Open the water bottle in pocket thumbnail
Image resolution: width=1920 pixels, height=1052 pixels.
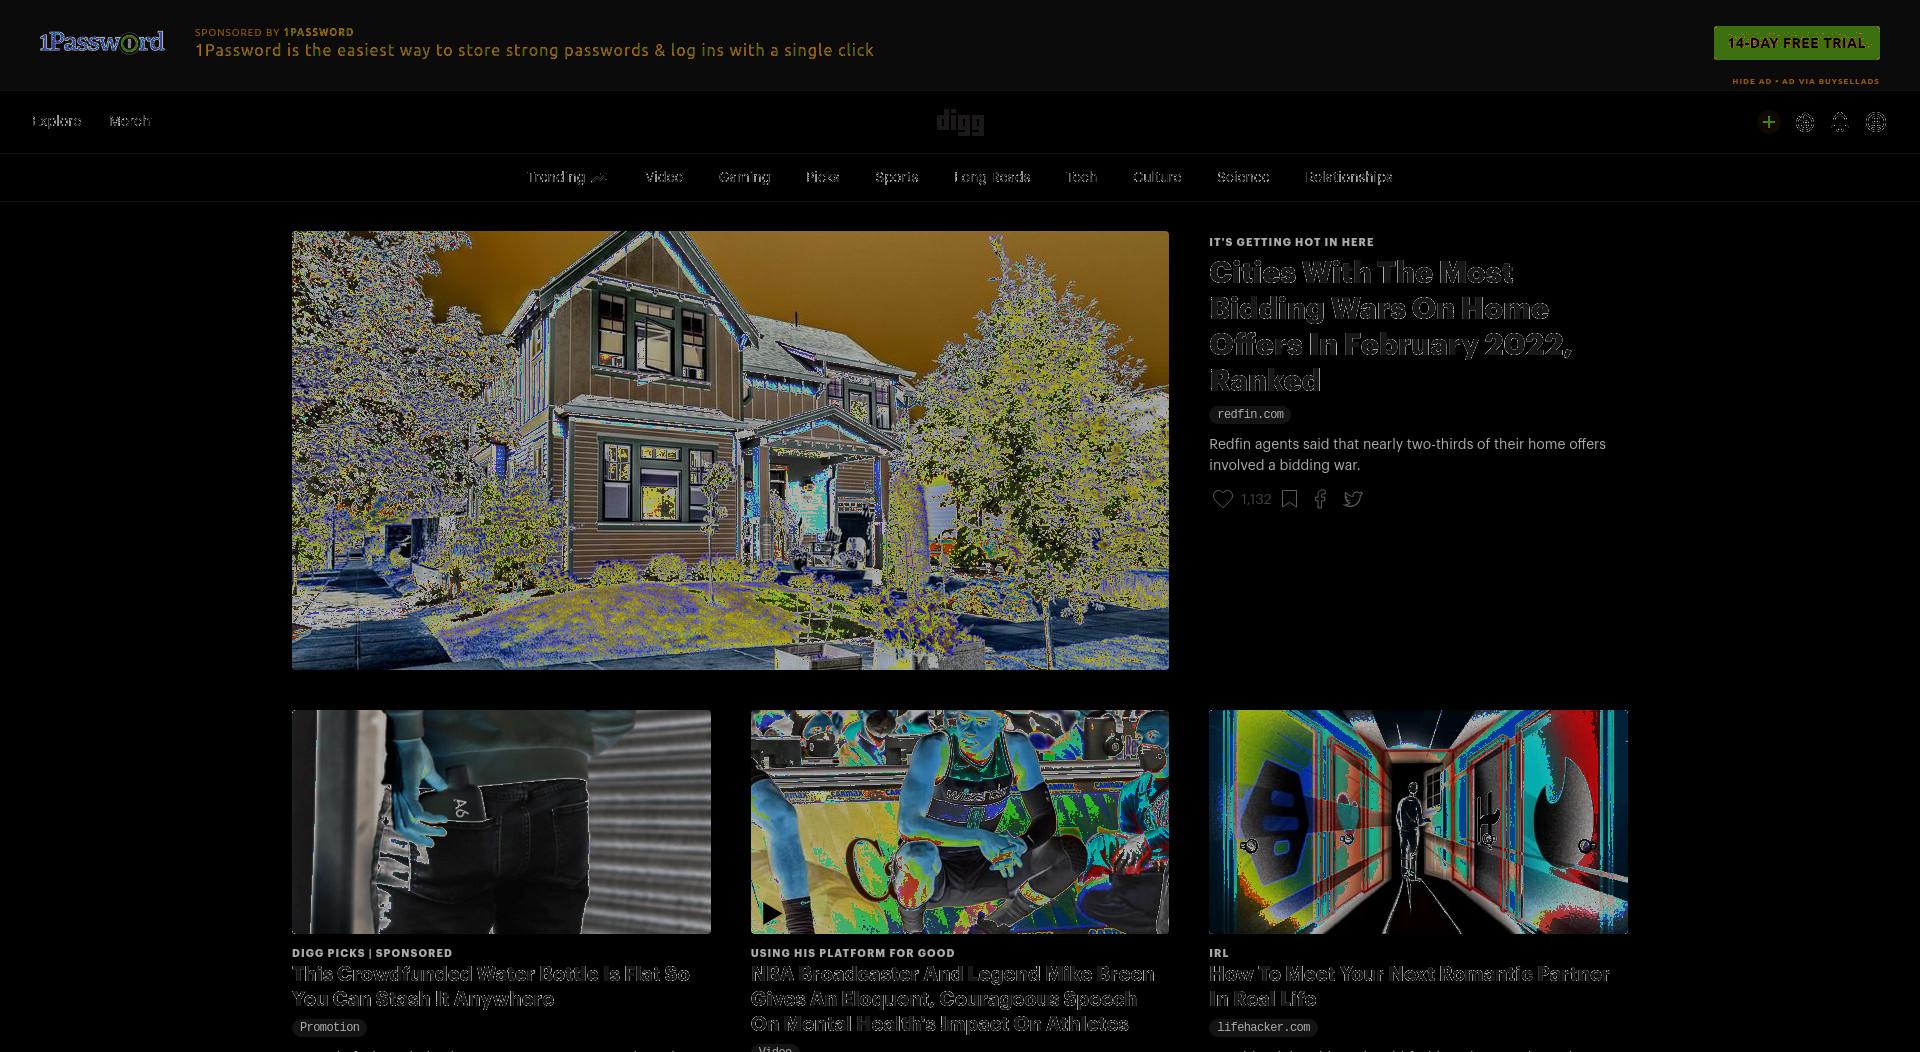tap(501, 822)
